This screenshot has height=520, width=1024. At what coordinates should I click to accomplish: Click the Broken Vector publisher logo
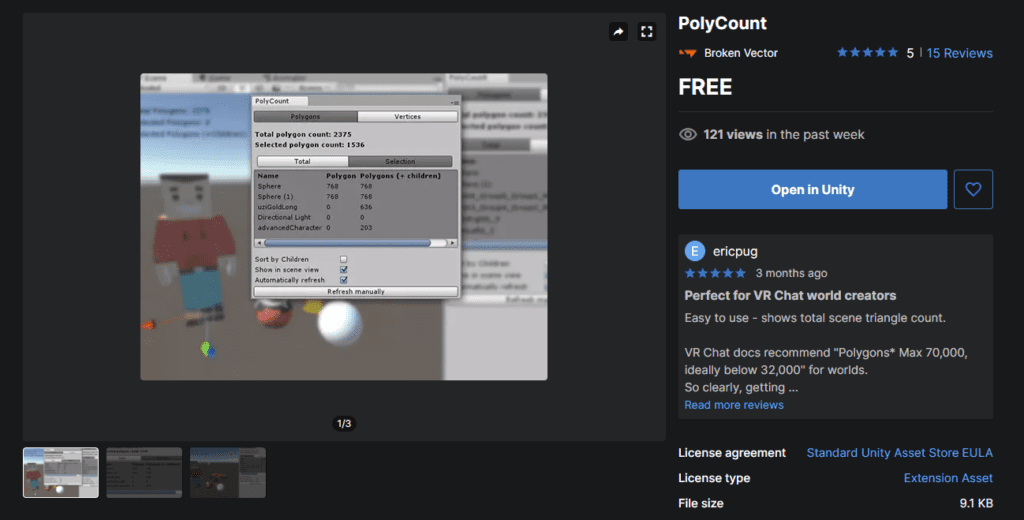pyautogui.click(x=688, y=53)
